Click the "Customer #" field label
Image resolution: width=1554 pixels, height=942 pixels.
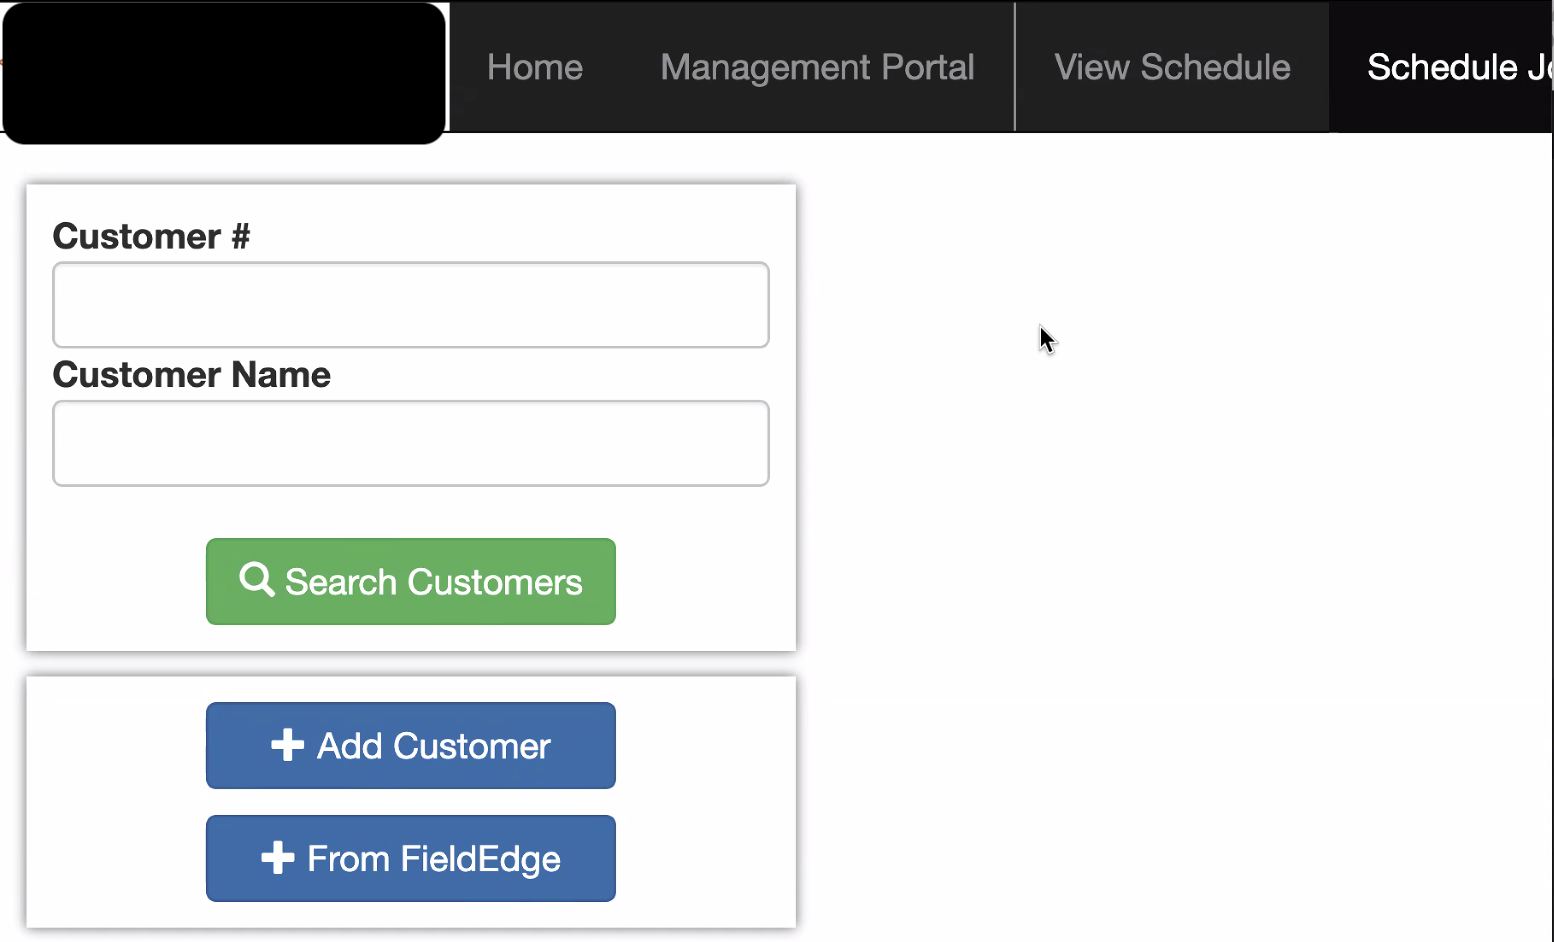tap(151, 236)
